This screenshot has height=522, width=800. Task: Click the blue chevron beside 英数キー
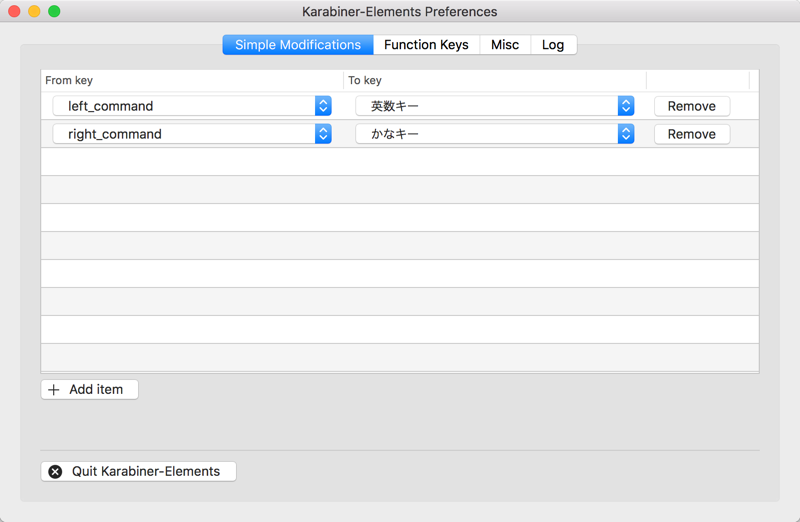(626, 106)
